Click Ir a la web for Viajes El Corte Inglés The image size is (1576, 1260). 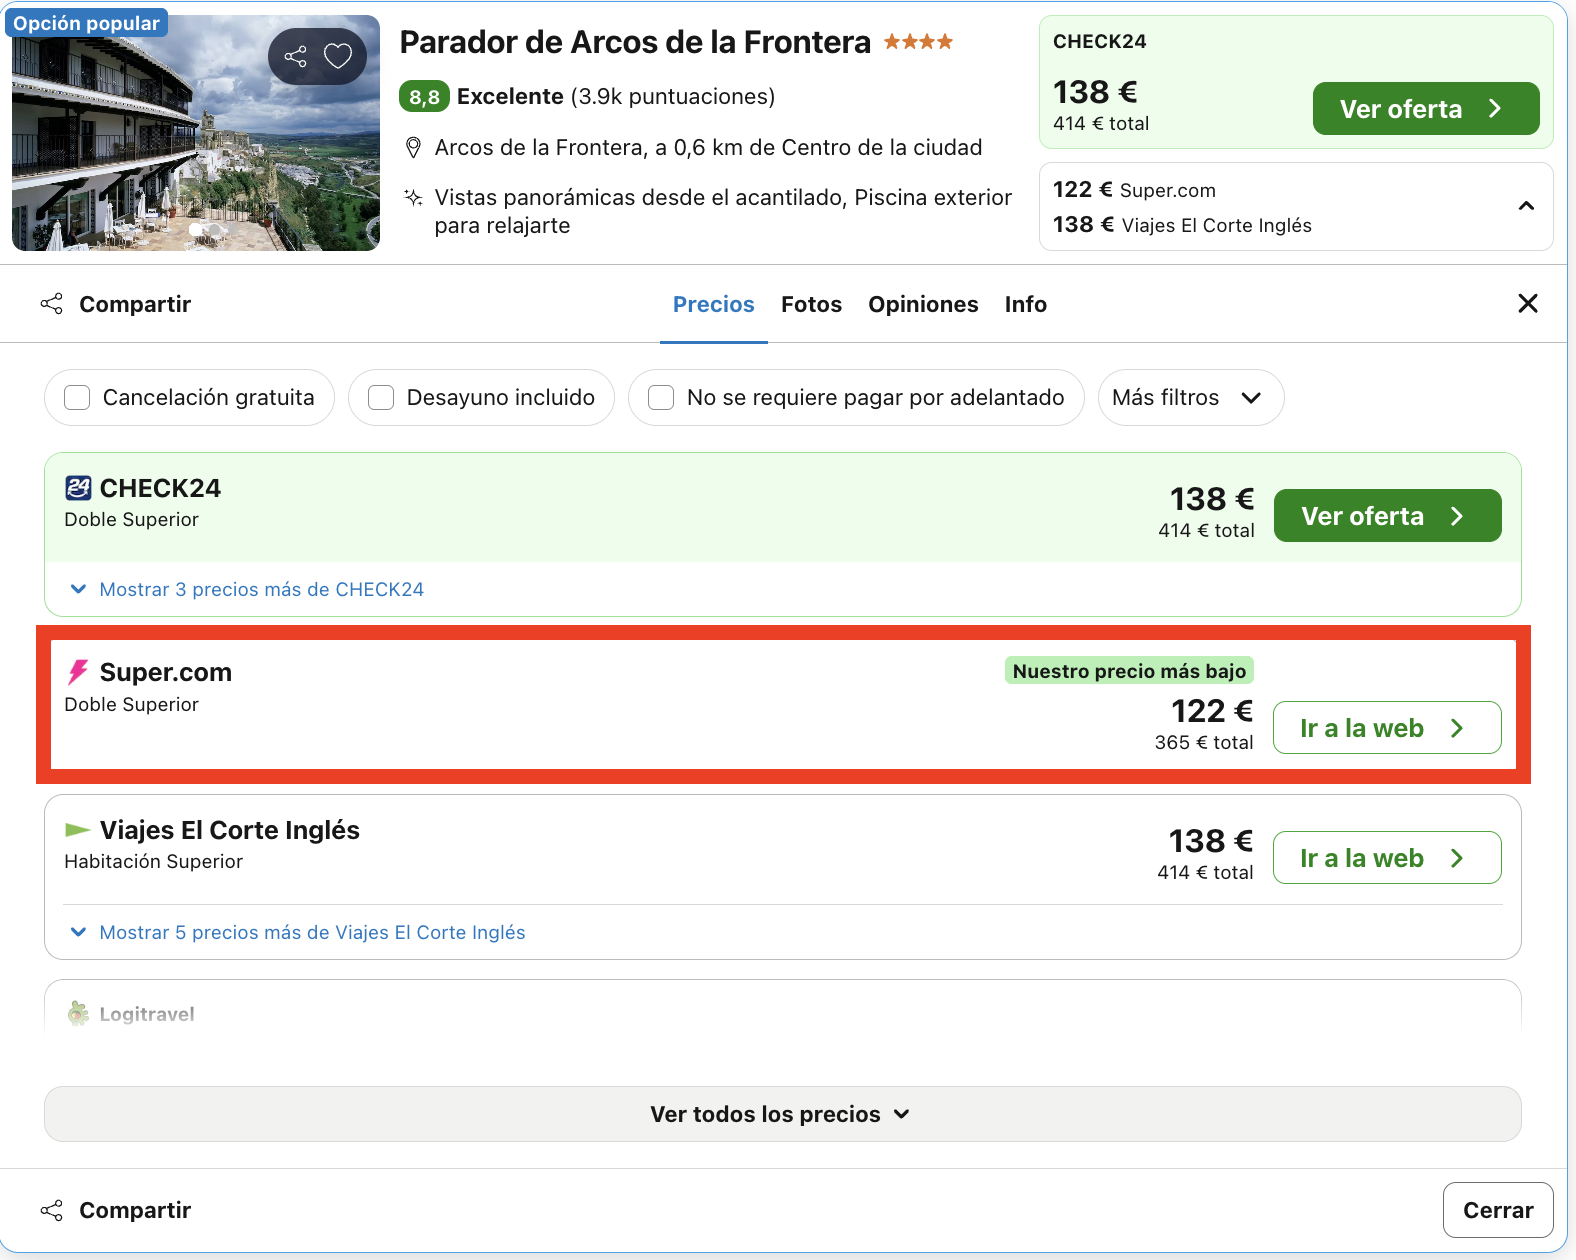click(1387, 858)
